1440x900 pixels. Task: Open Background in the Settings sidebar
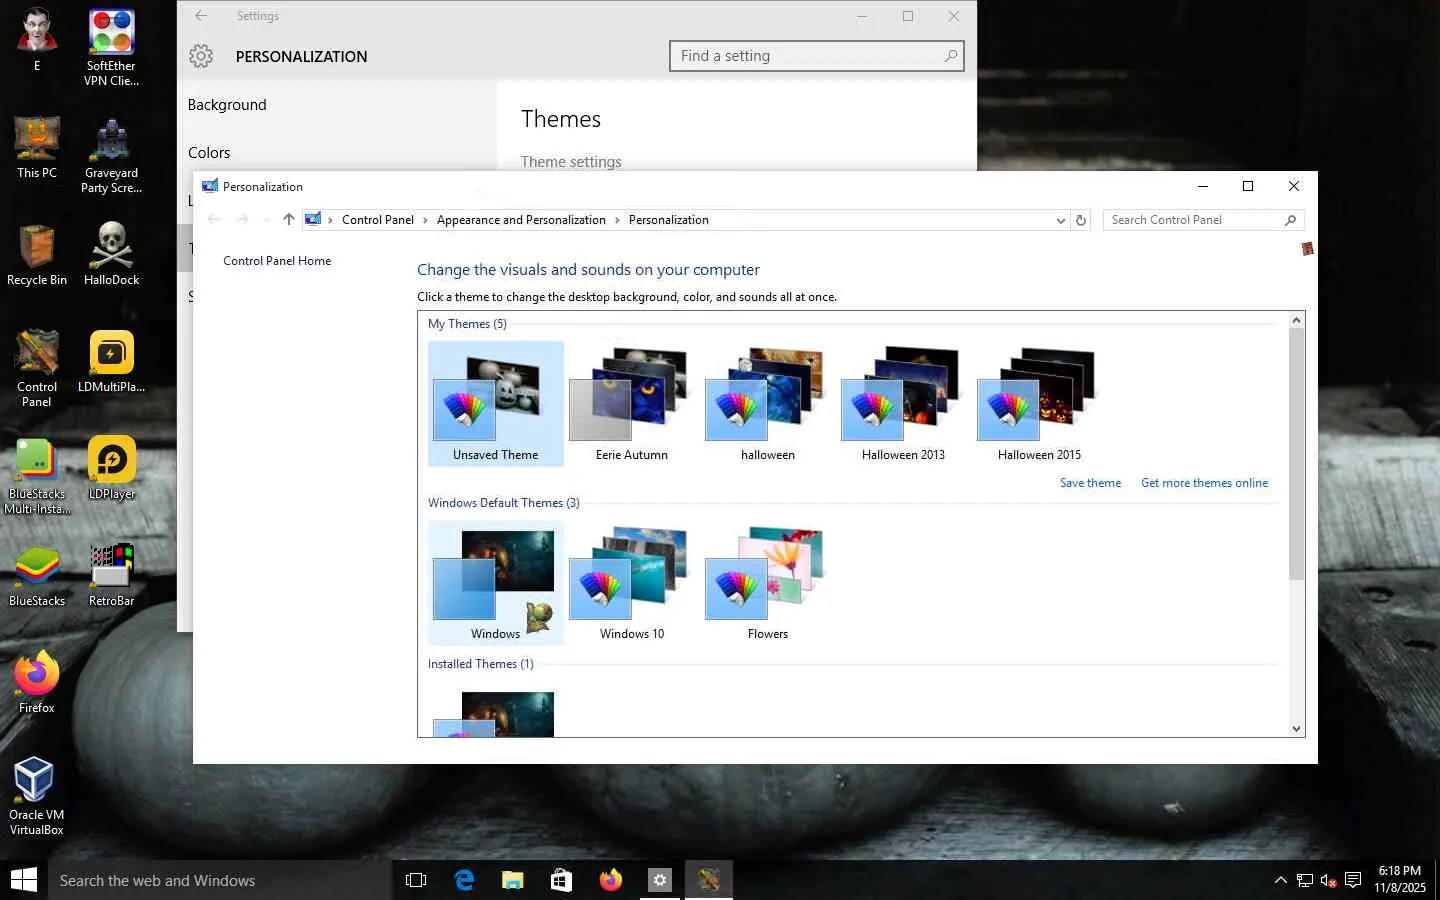click(x=227, y=105)
